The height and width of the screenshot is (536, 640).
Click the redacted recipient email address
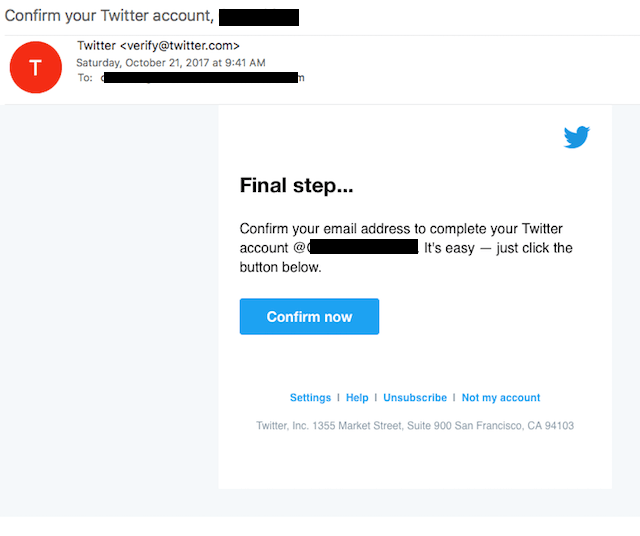click(x=202, y=78)
